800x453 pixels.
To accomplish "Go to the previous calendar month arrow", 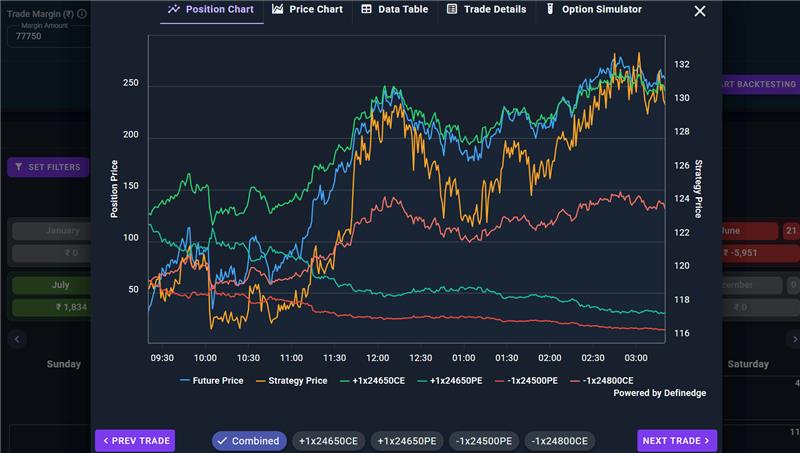I will pos(17,339).
